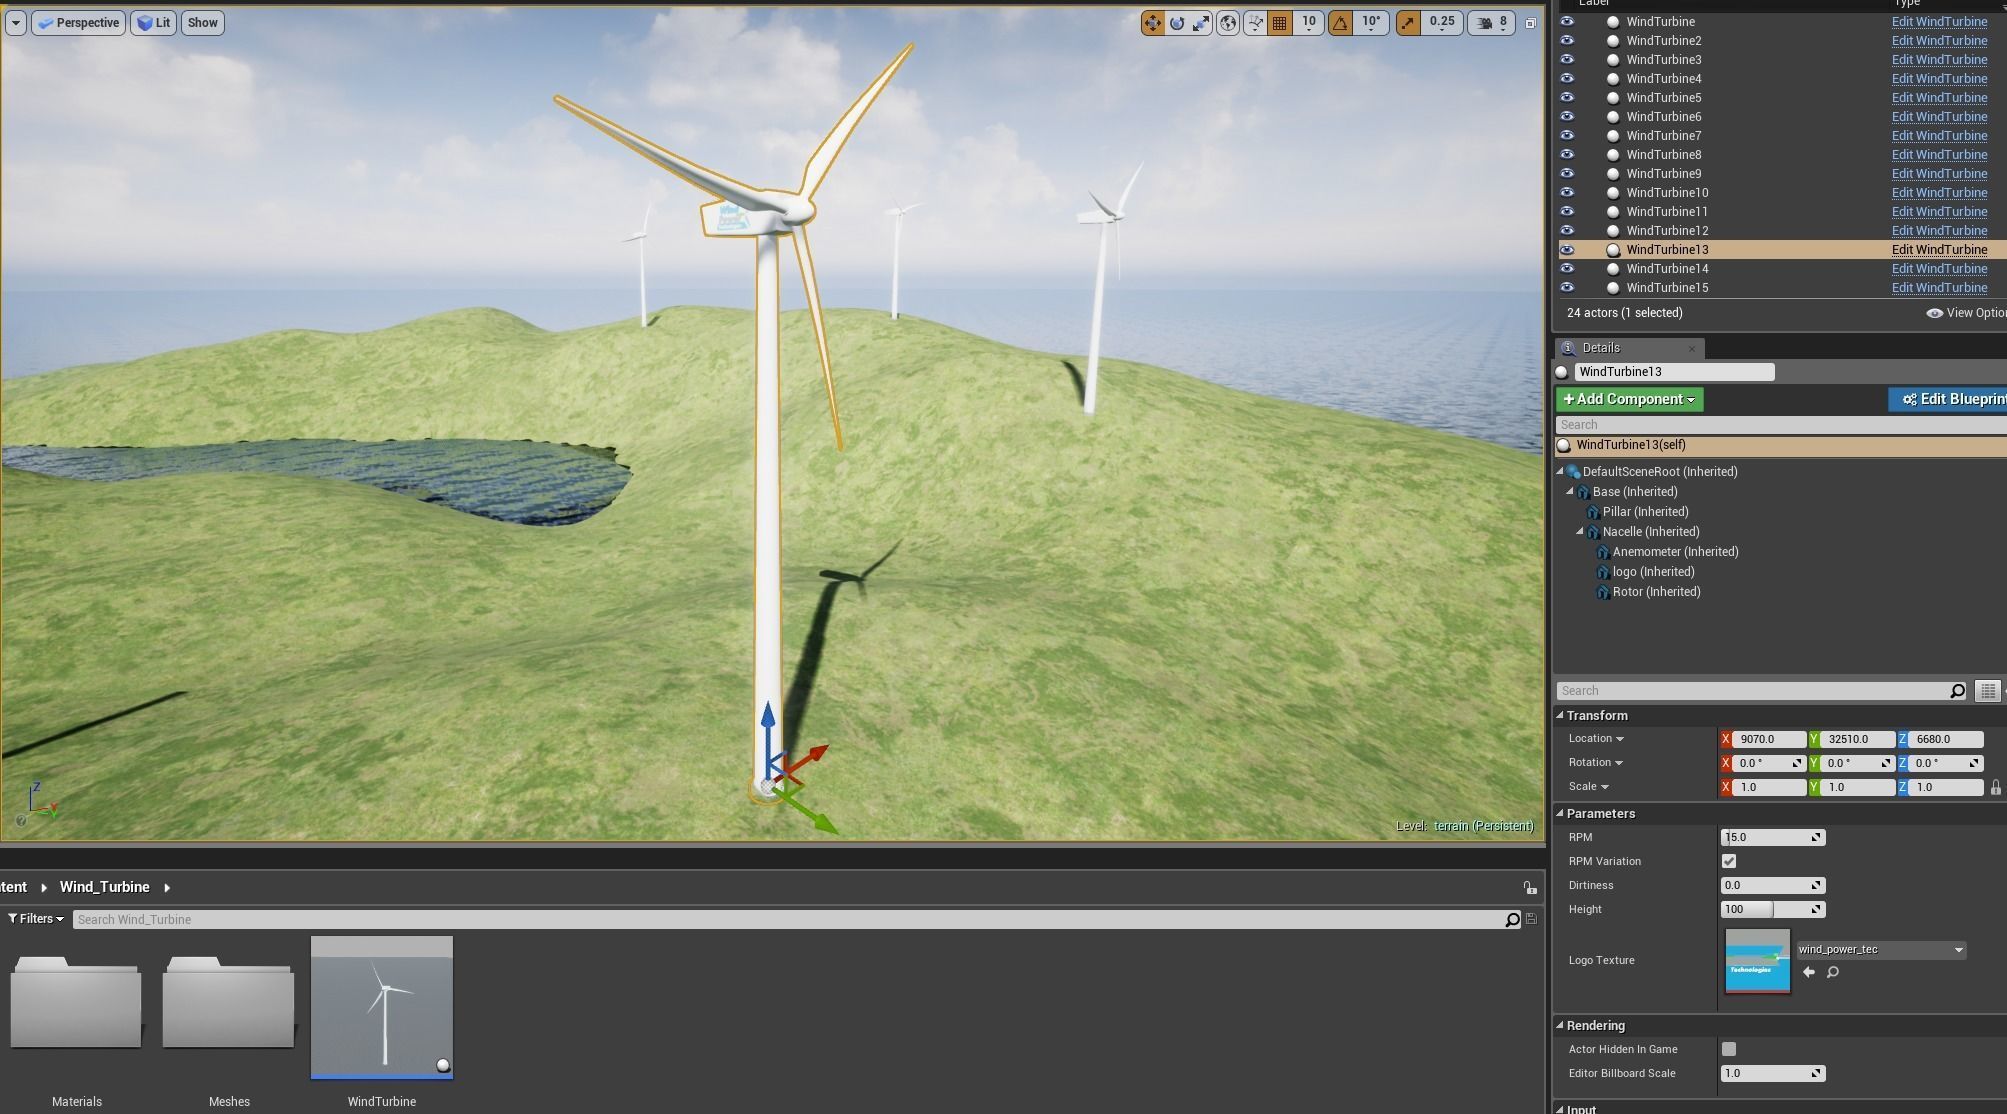
Task: Open scale snap value 0.25 dropdown
Action: (1442, 23)
